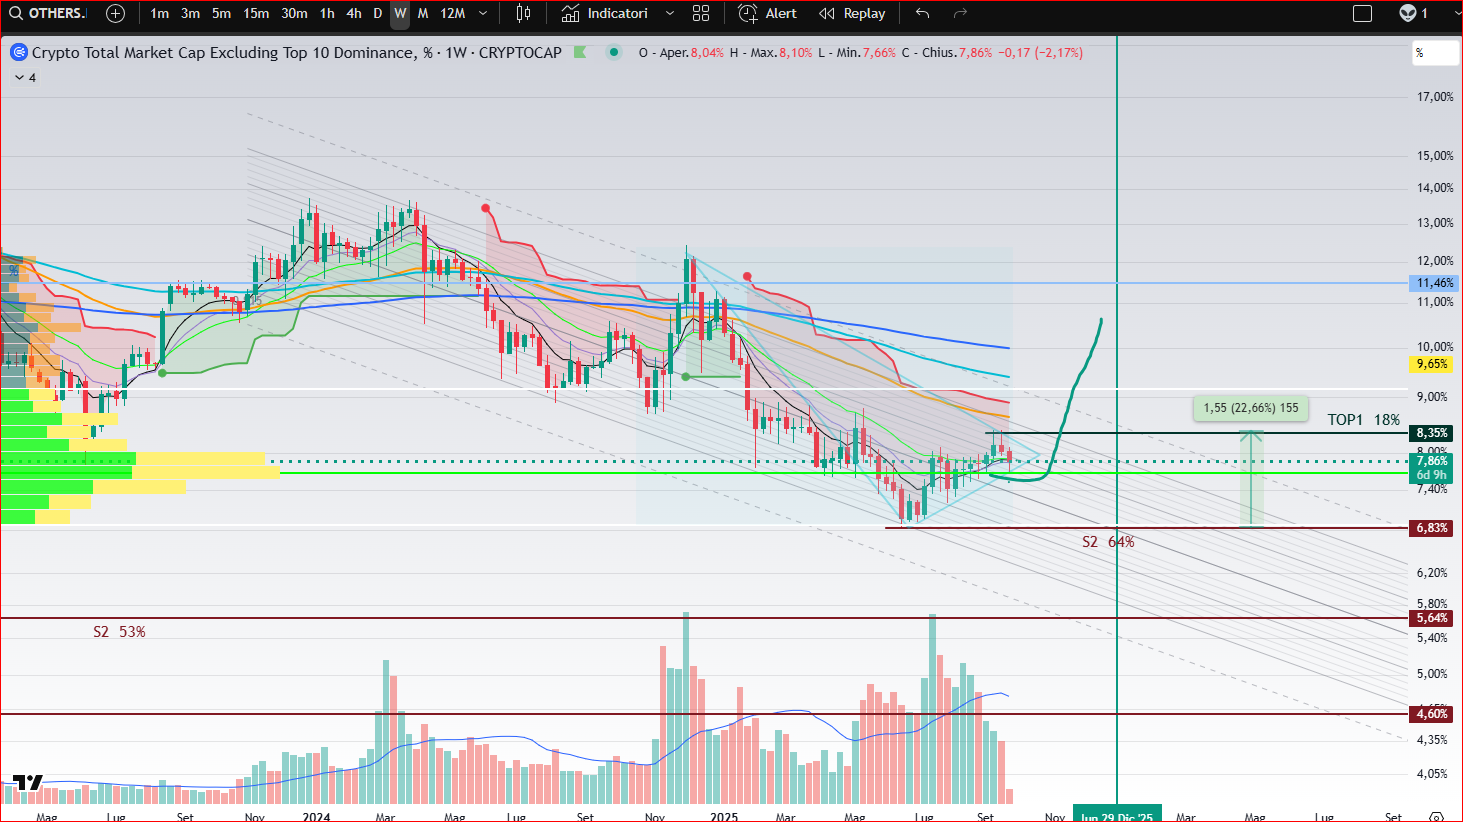Toggle the green flag on symbol
This screenshot has height=822, width=1463.
click(x=580, y=52)
